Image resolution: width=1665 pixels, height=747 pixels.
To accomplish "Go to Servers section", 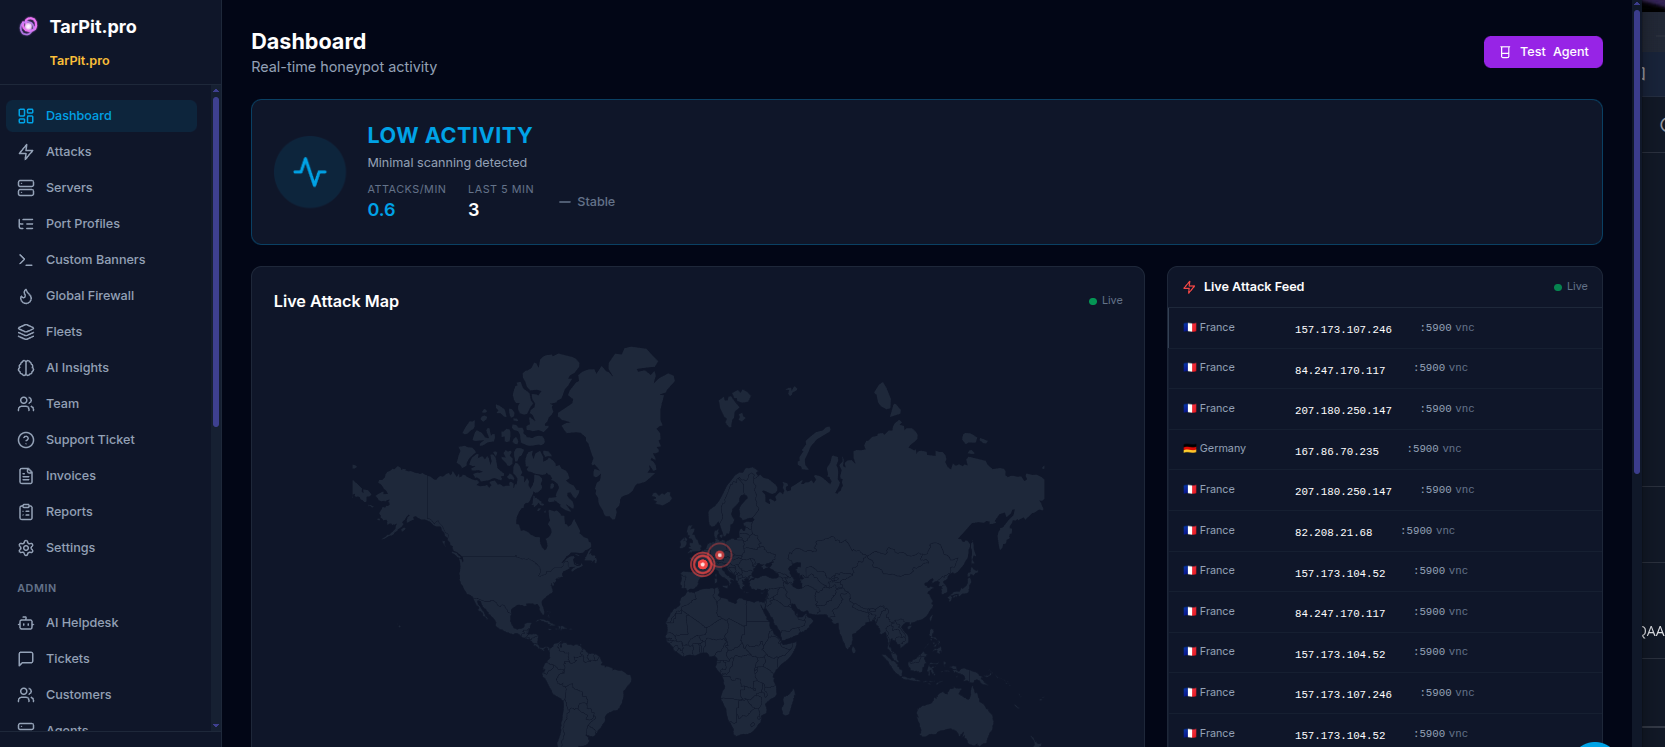I will tap(101, 188).
